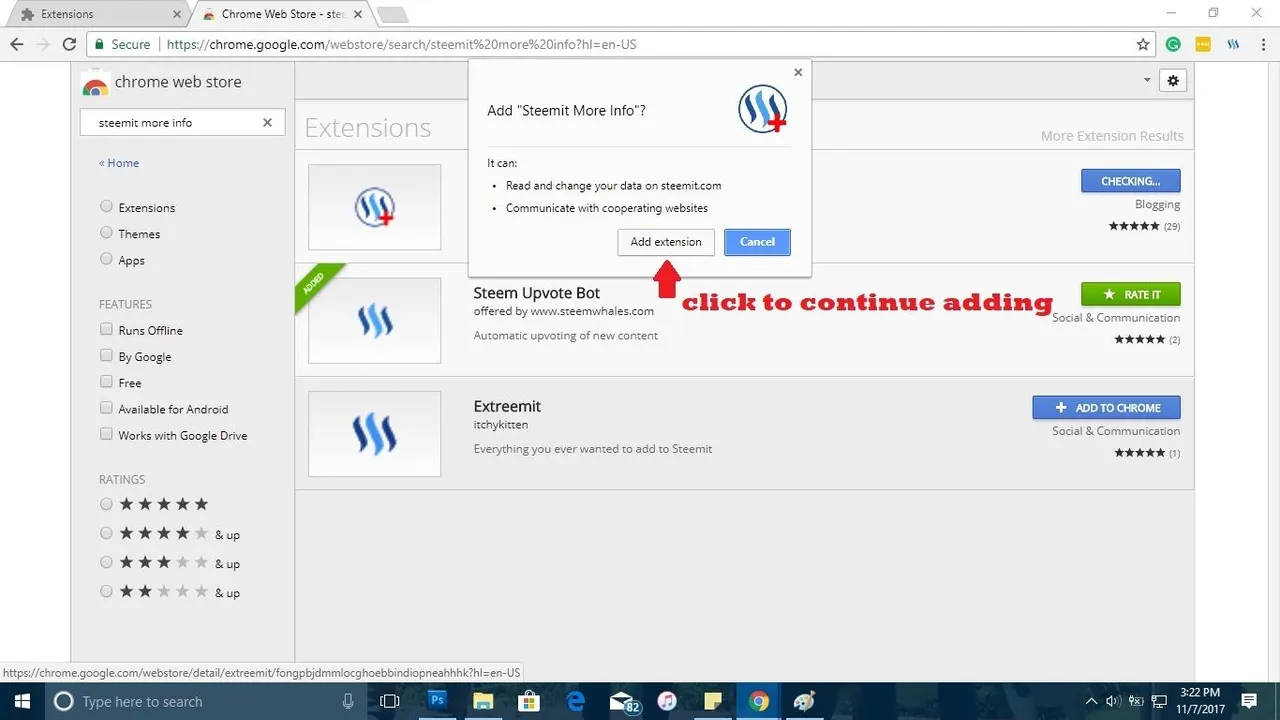The height and width of the screenshot is (720, 1280).
Task: Switch to Chrome in the taskbar
Action: pos(759,701)
